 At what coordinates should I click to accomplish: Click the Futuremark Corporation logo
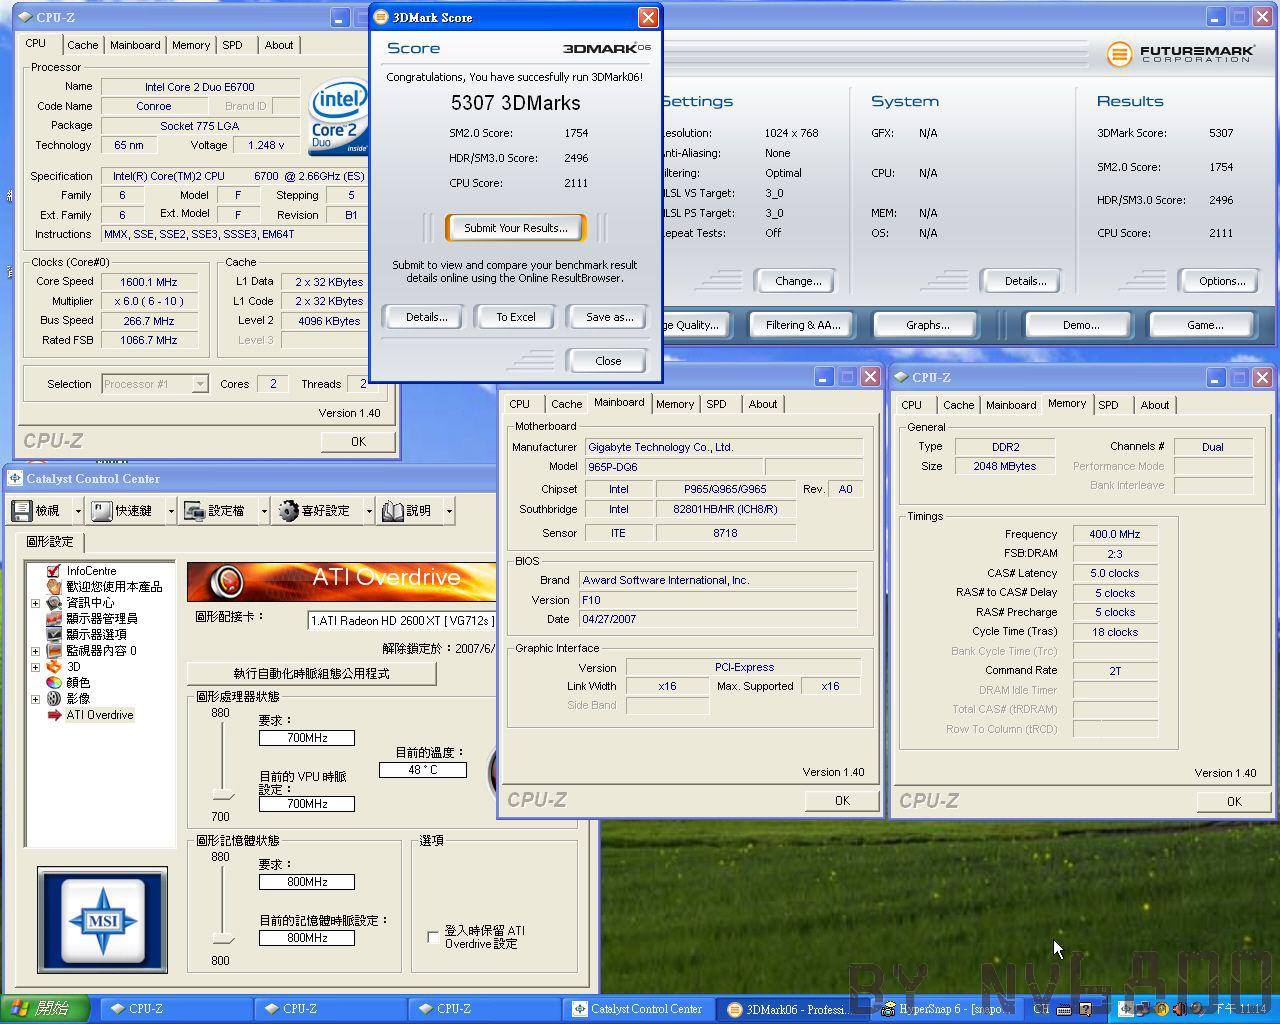click(1180, 53)
